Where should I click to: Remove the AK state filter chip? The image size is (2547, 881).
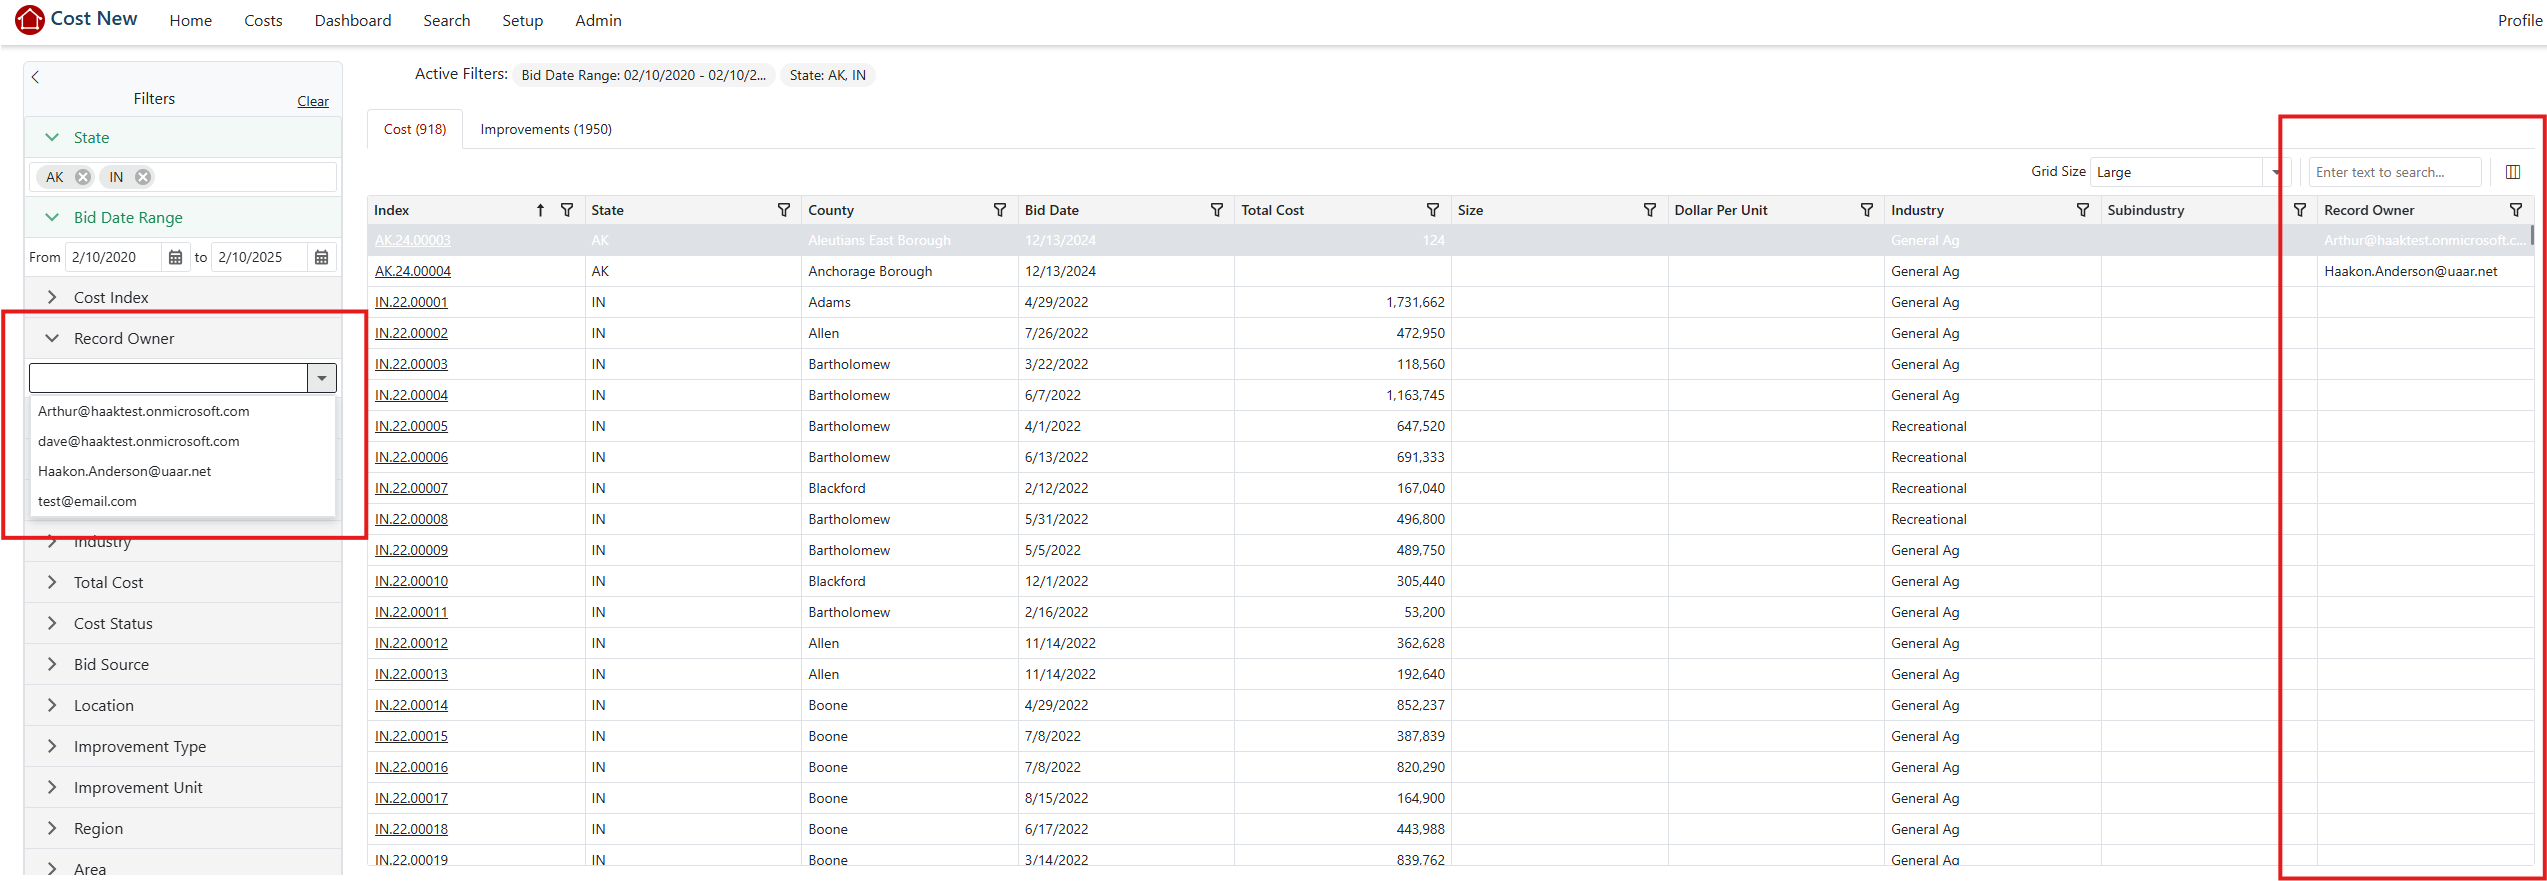83,177
